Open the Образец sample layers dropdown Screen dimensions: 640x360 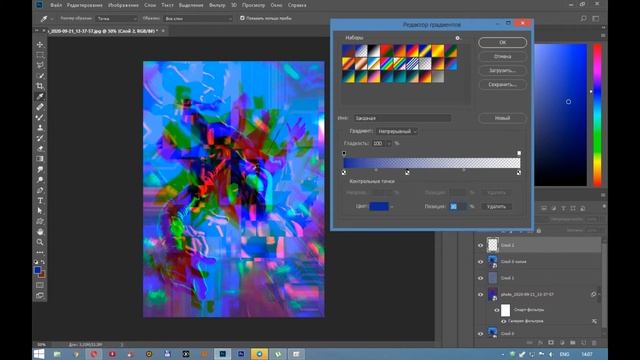198,18
